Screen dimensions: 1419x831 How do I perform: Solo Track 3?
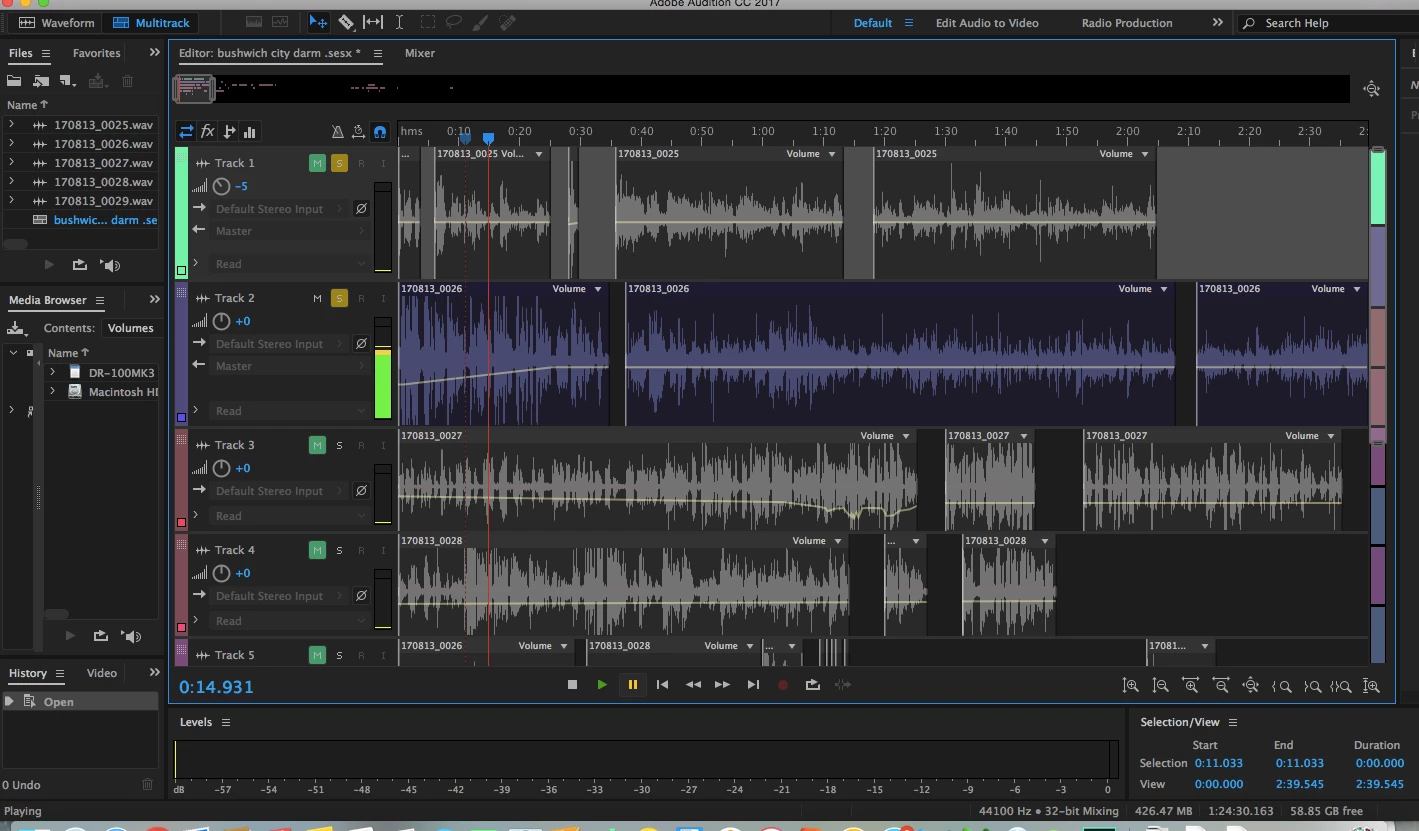339,445
